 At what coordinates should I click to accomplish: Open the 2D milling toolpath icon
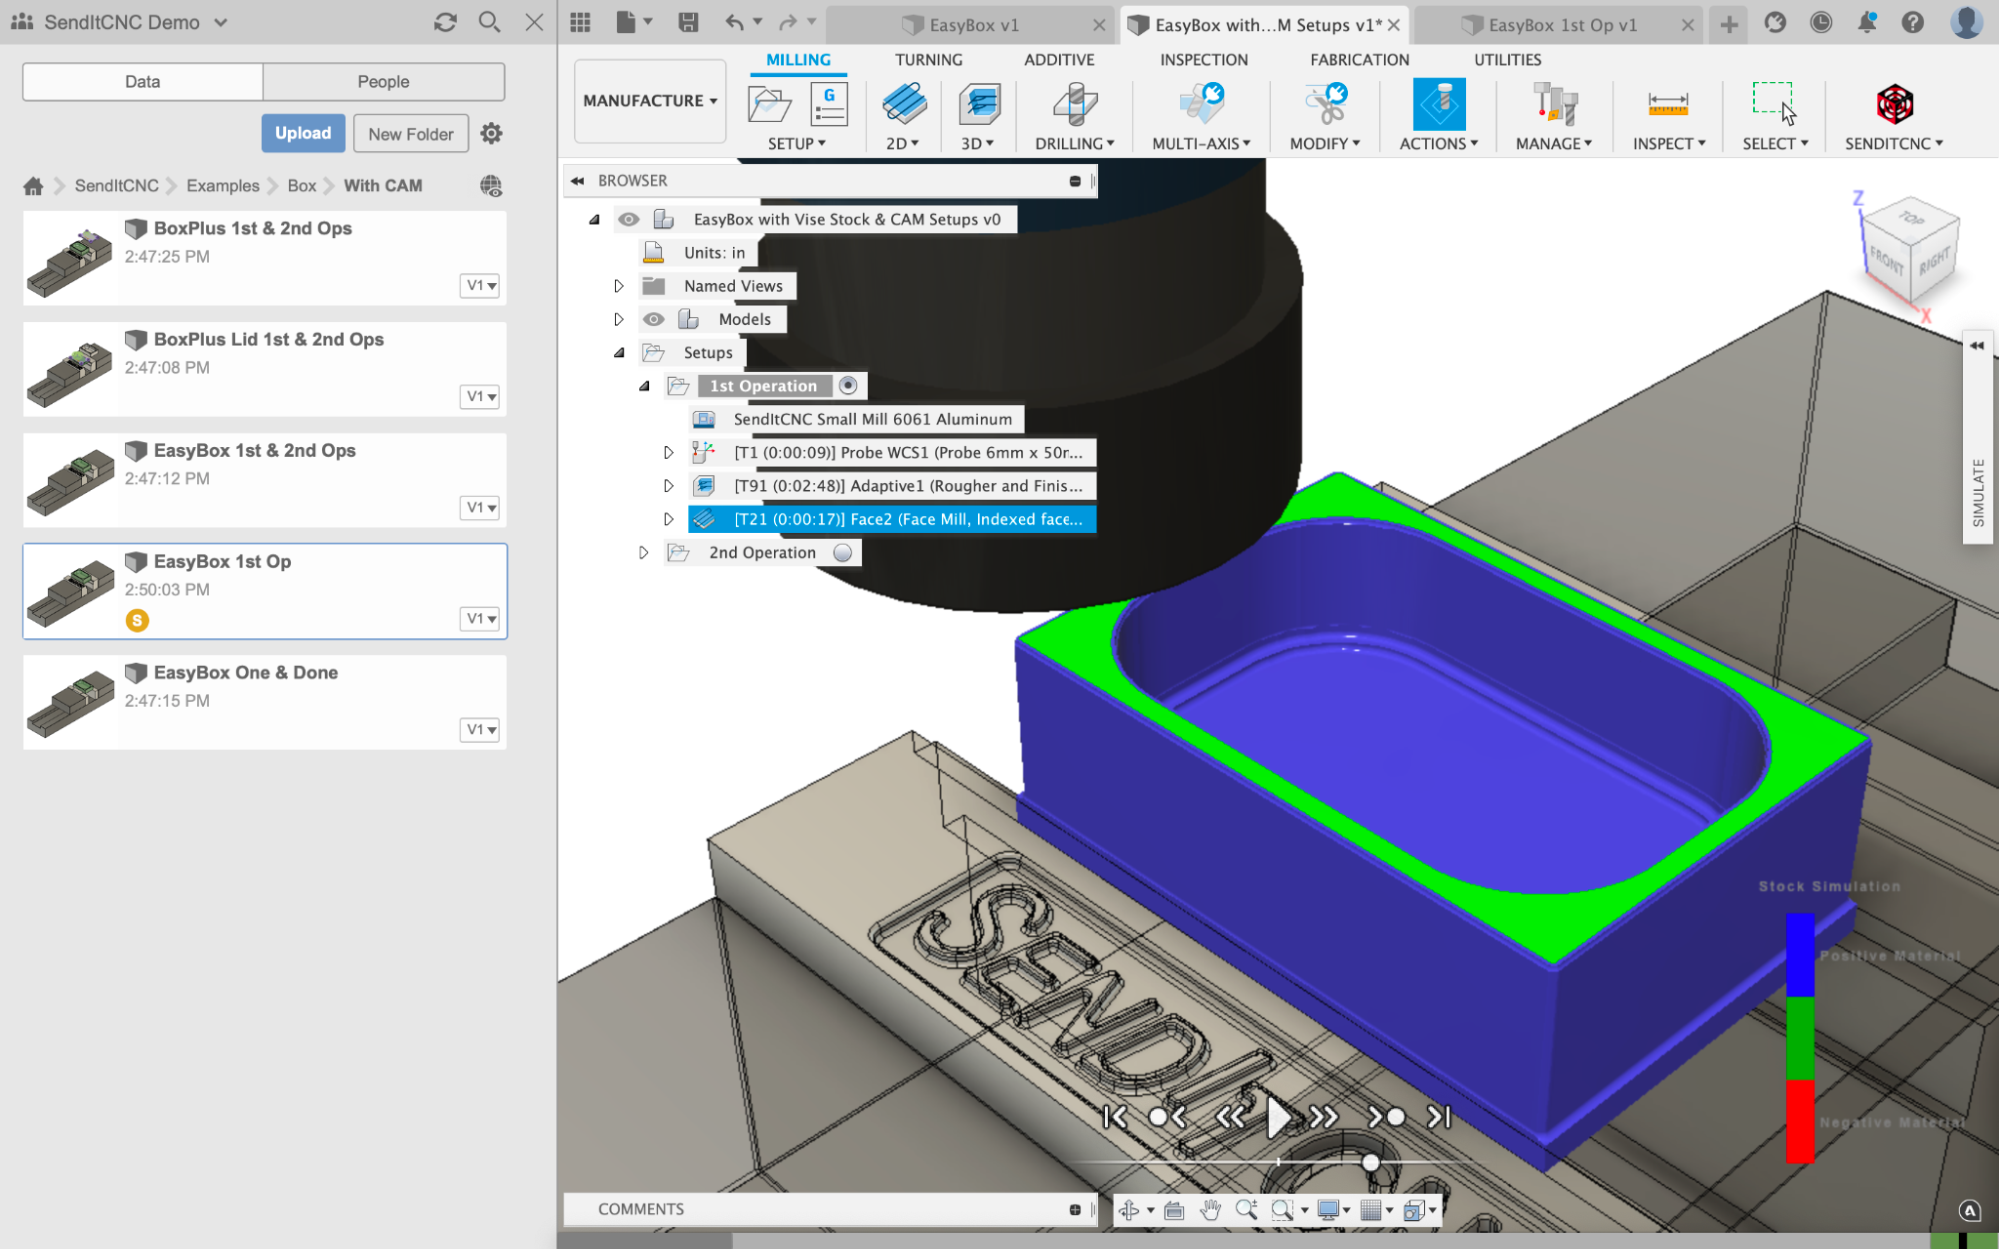[x=904, y=104]
